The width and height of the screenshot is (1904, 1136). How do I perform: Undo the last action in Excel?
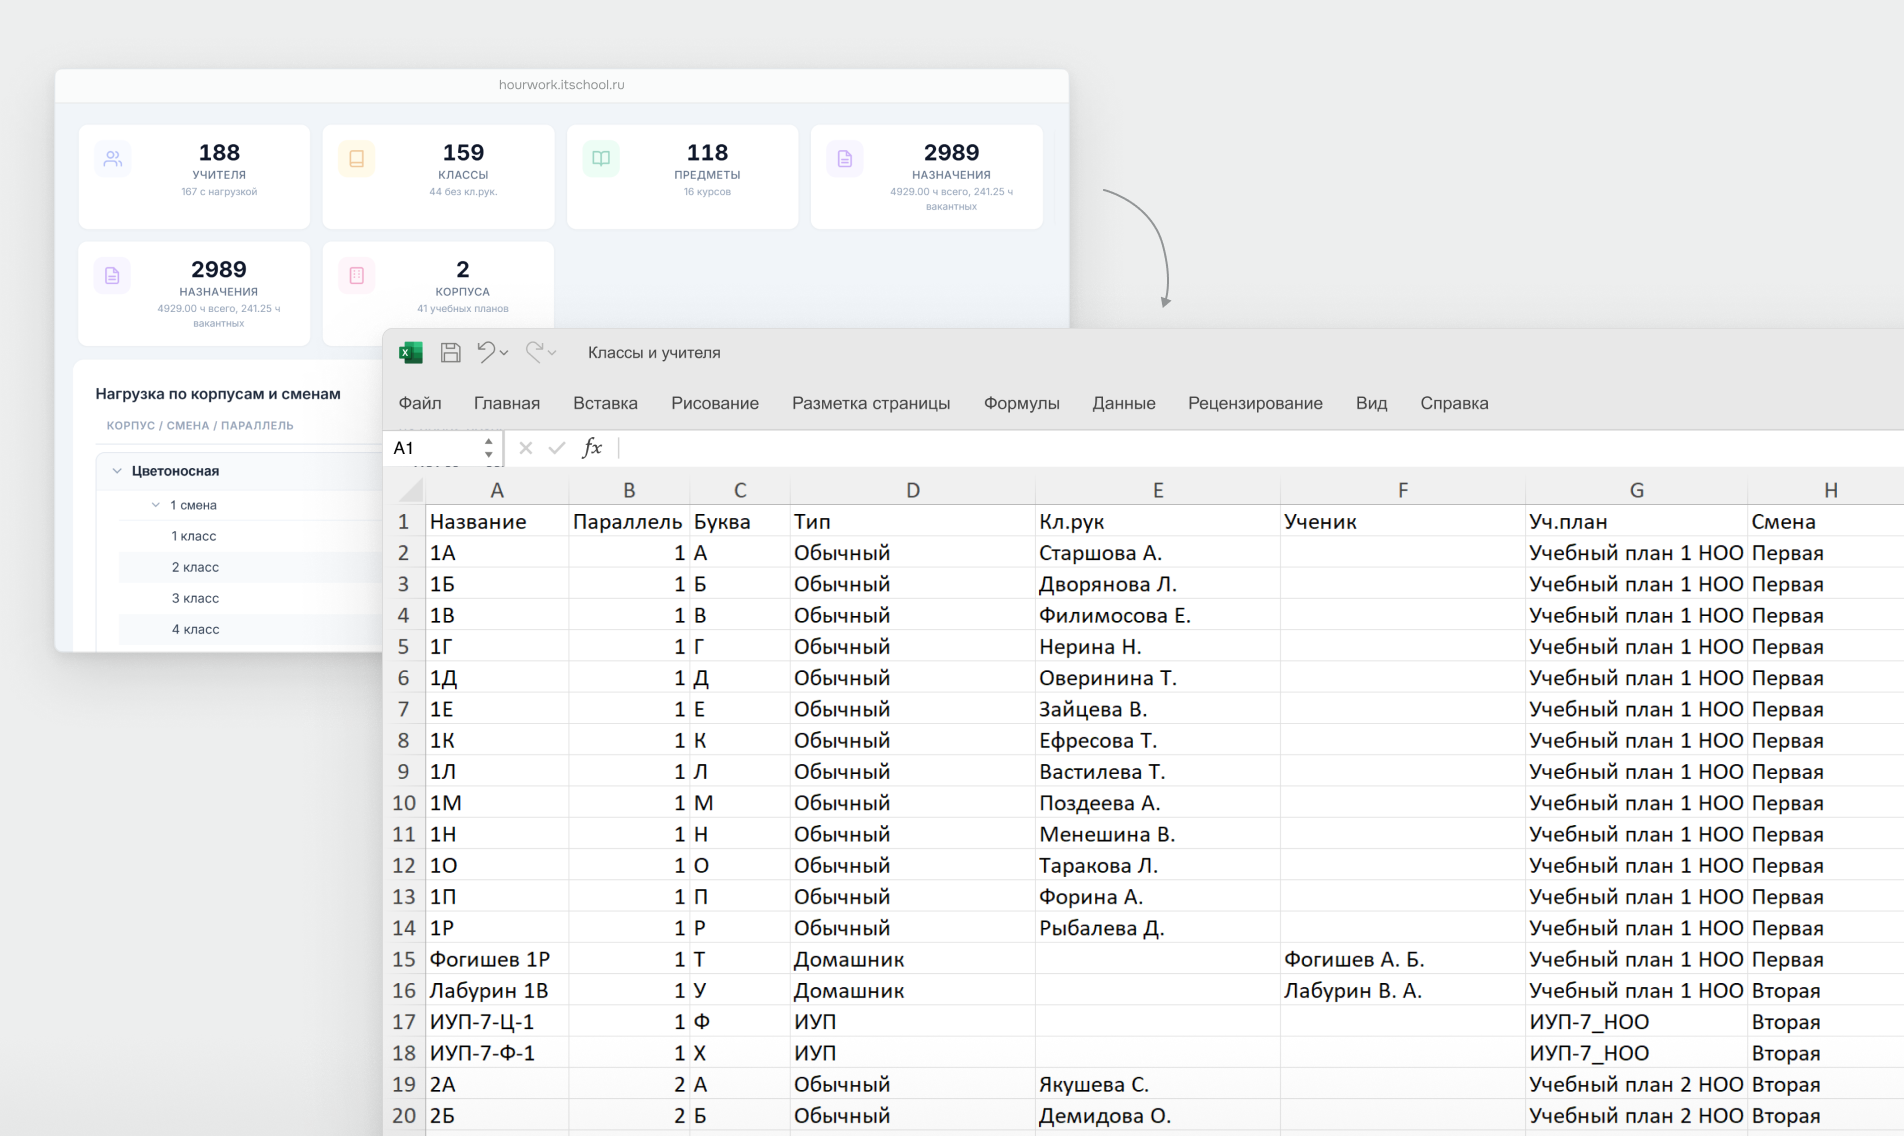tap(486, 352)
